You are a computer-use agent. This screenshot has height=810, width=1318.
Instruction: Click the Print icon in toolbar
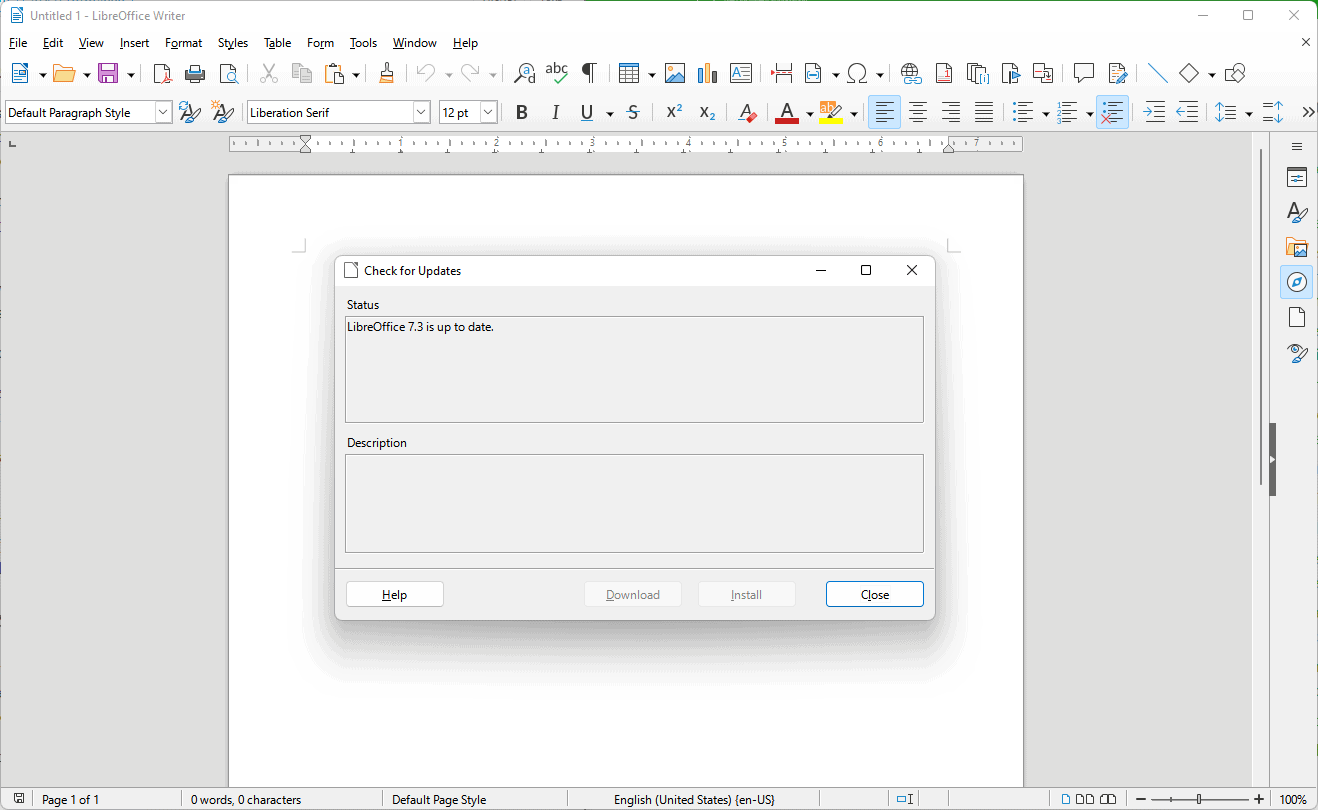pyautogui.click(x=195, y=73)
